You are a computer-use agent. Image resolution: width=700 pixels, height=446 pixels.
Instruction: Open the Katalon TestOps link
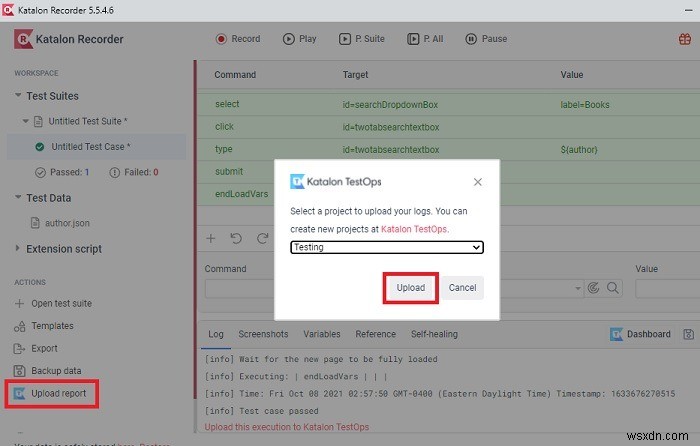pyautogui.click(x=414, y=229)
